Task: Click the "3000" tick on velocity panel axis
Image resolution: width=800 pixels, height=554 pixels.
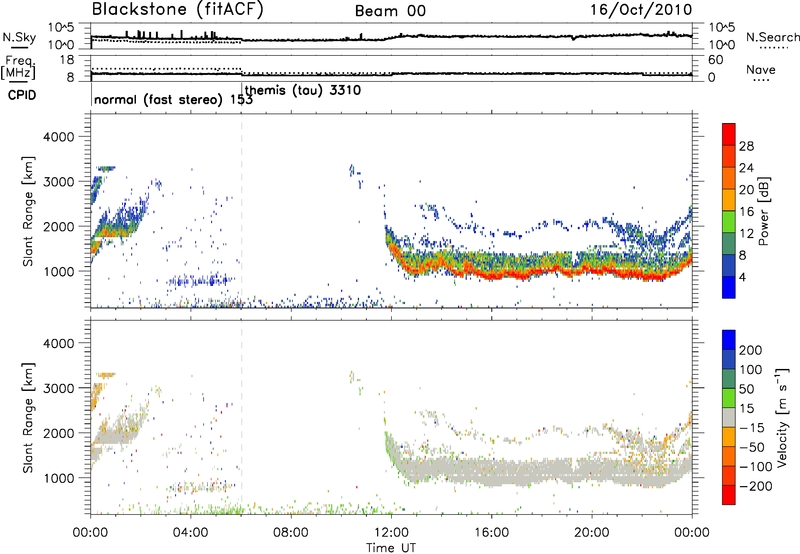Action: pos(58,388)
